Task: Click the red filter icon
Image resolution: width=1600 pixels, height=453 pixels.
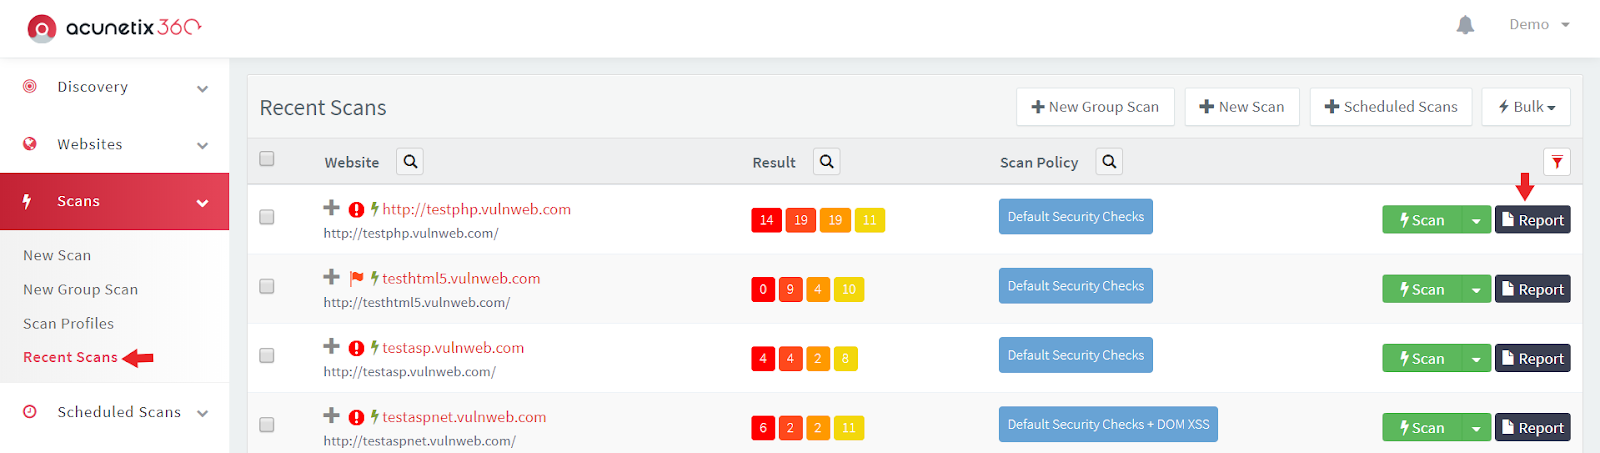Action: [1557, 162]
